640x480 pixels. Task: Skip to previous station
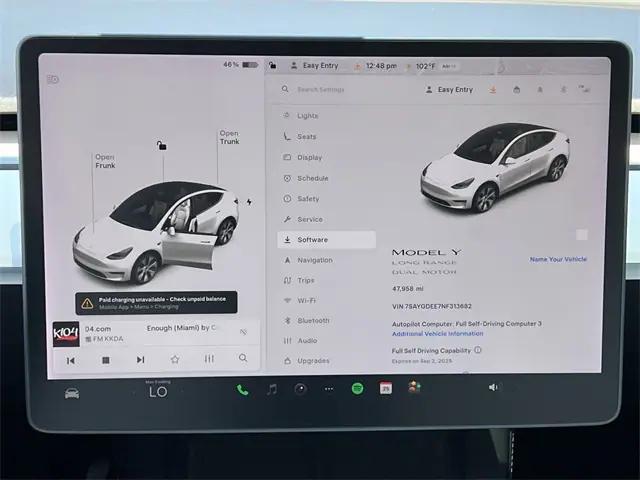71,360
